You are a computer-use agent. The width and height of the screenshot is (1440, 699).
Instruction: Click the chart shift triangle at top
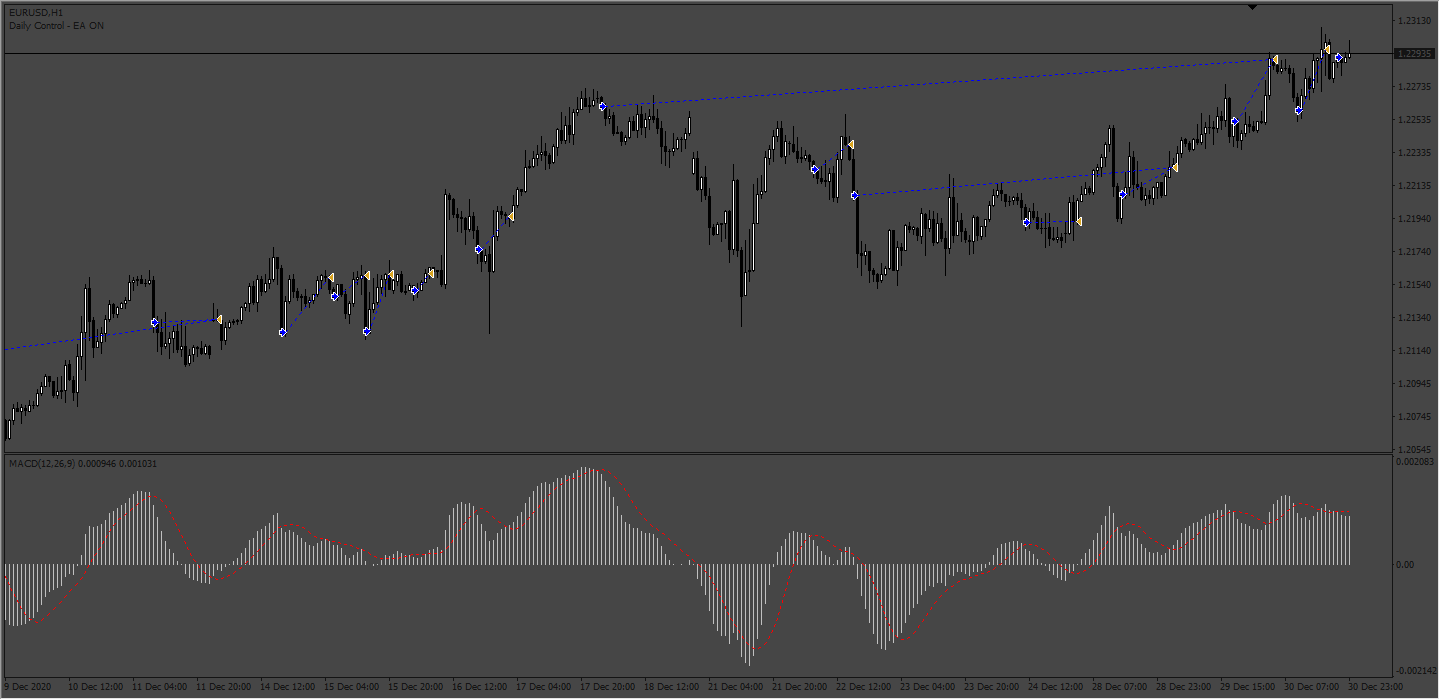click(1252, 7)
